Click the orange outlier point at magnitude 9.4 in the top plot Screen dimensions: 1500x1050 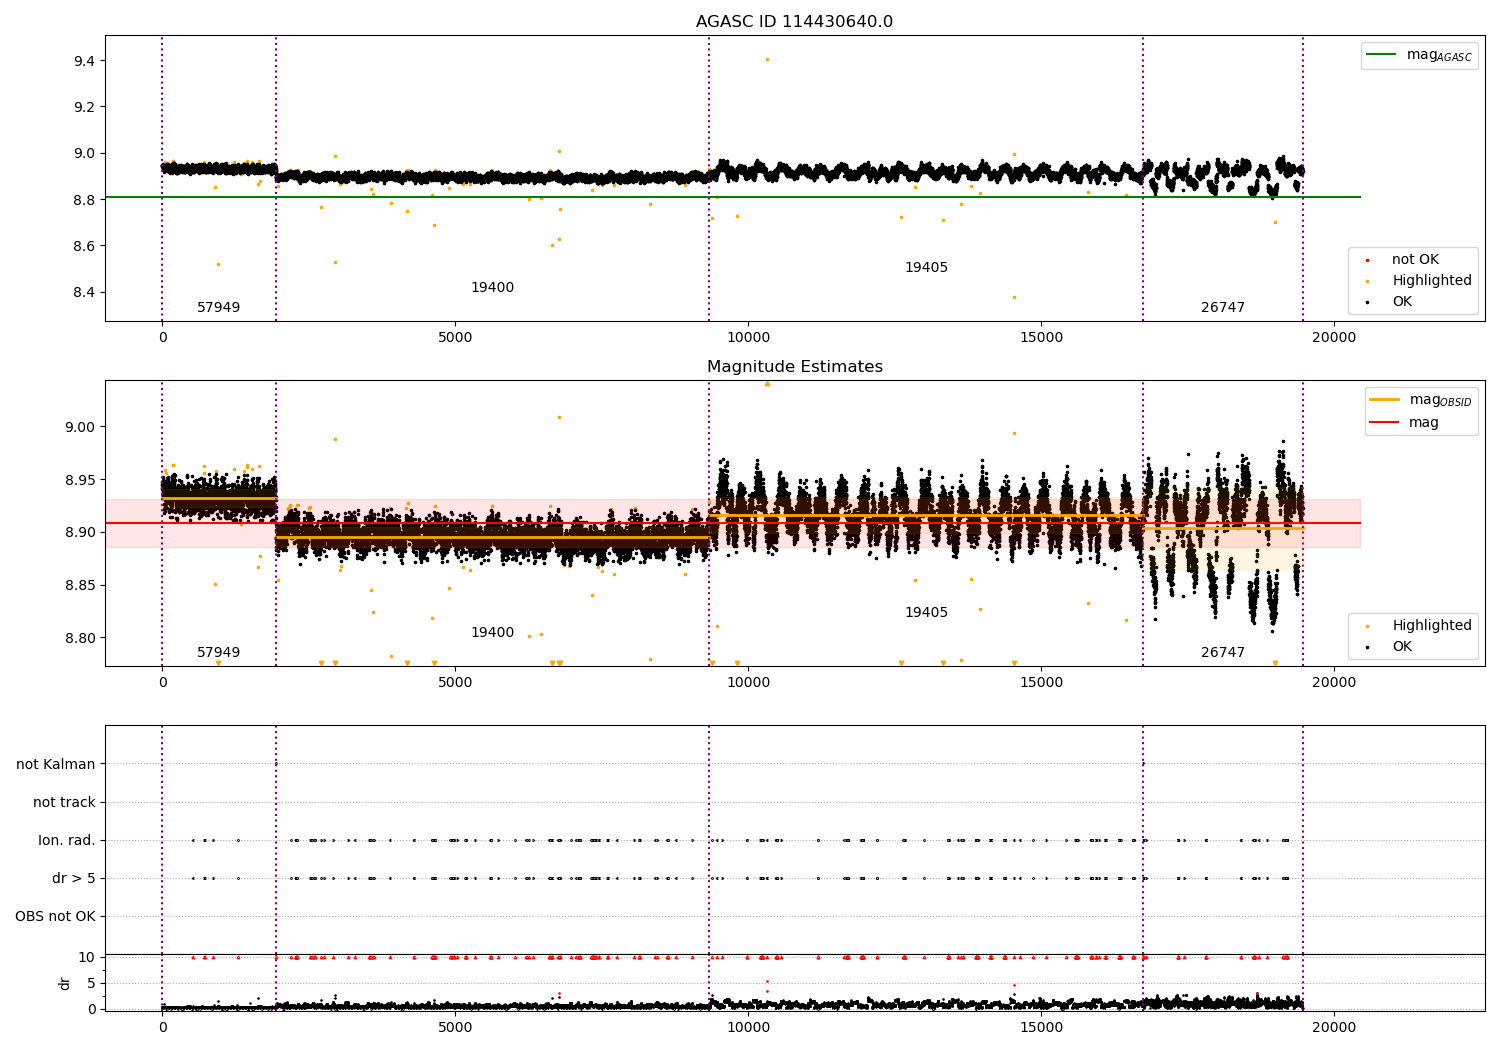point(767,60)
